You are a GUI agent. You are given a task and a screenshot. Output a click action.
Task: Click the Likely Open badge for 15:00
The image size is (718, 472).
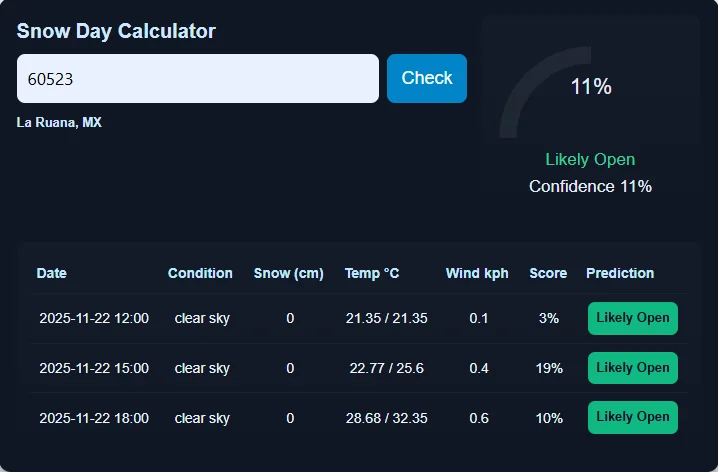632,367
